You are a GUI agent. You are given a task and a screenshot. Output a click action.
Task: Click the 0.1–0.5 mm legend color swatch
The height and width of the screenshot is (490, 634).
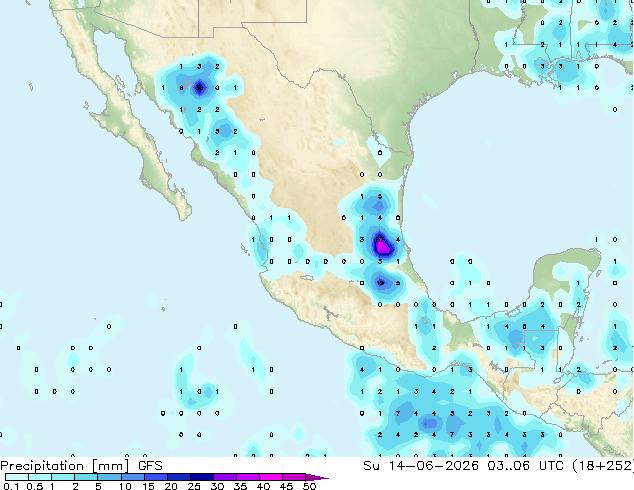coord(17,477)
